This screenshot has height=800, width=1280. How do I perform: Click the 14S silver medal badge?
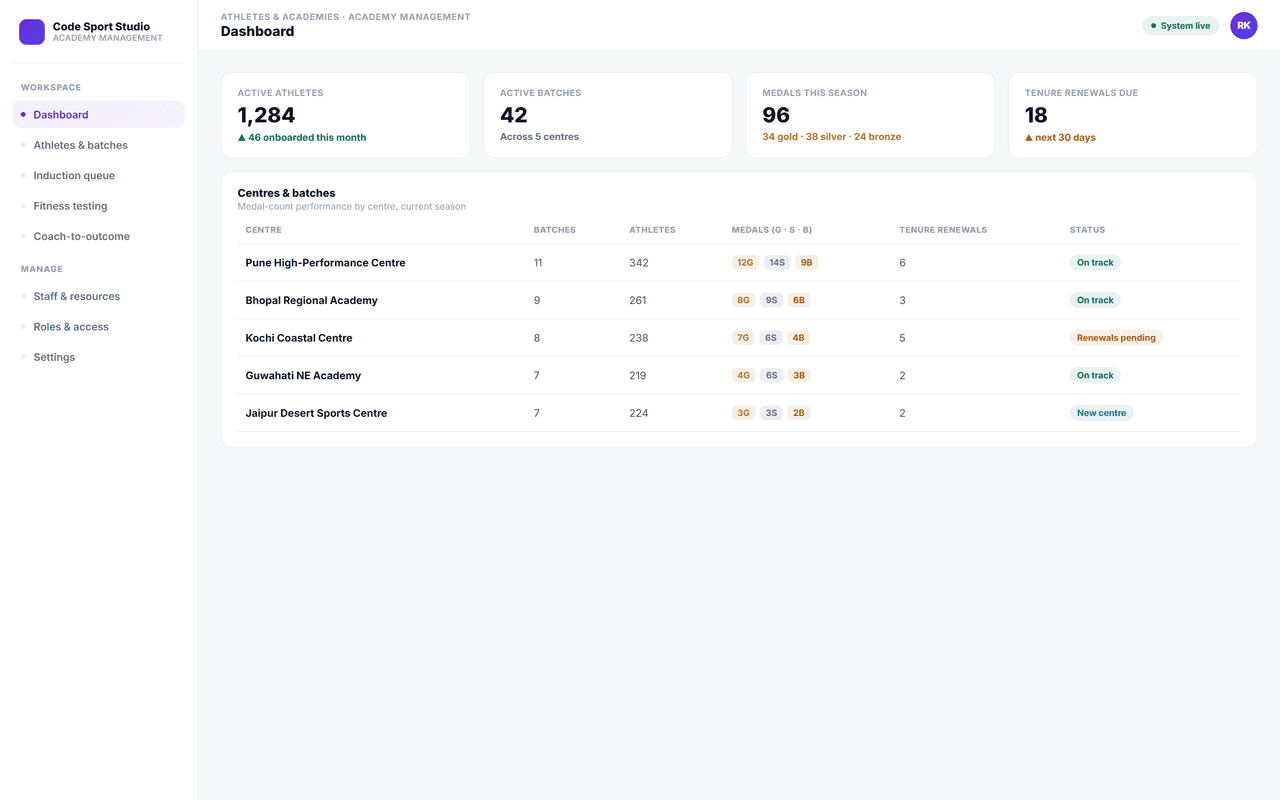pos(777,263)
